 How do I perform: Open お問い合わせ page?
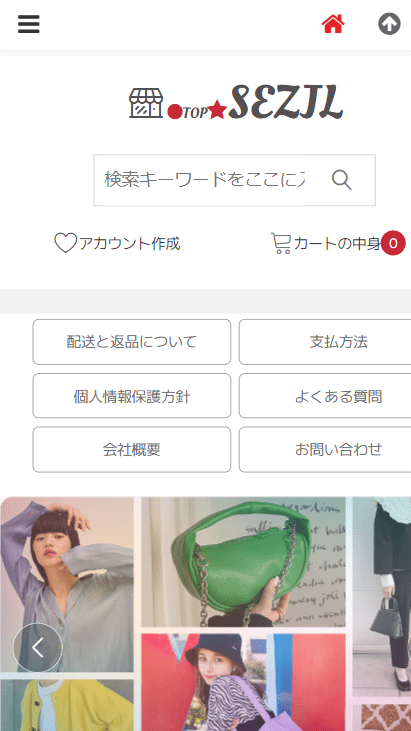coord(338,449)
